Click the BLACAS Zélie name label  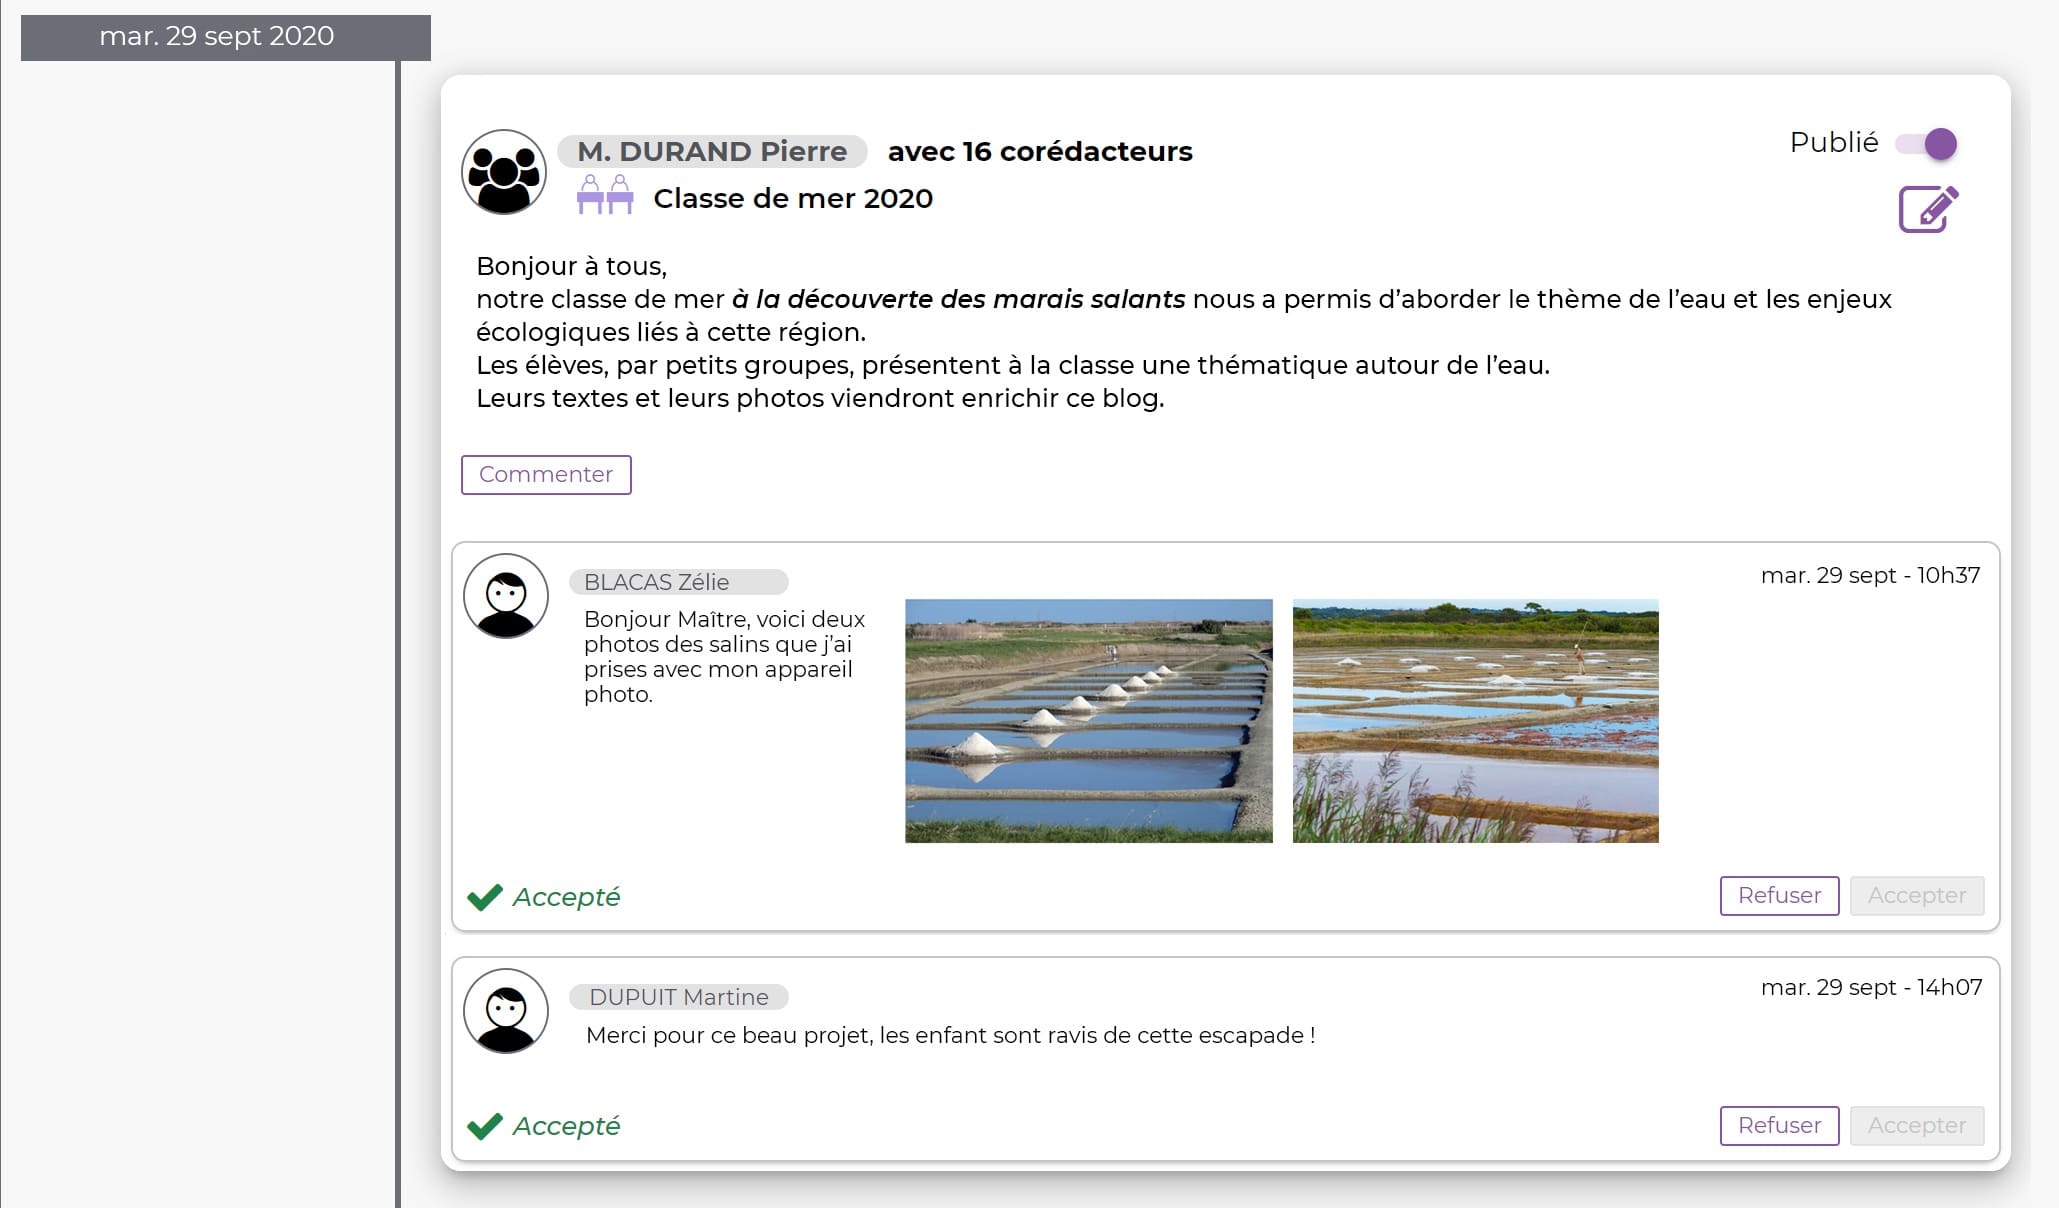click(677, 582)
